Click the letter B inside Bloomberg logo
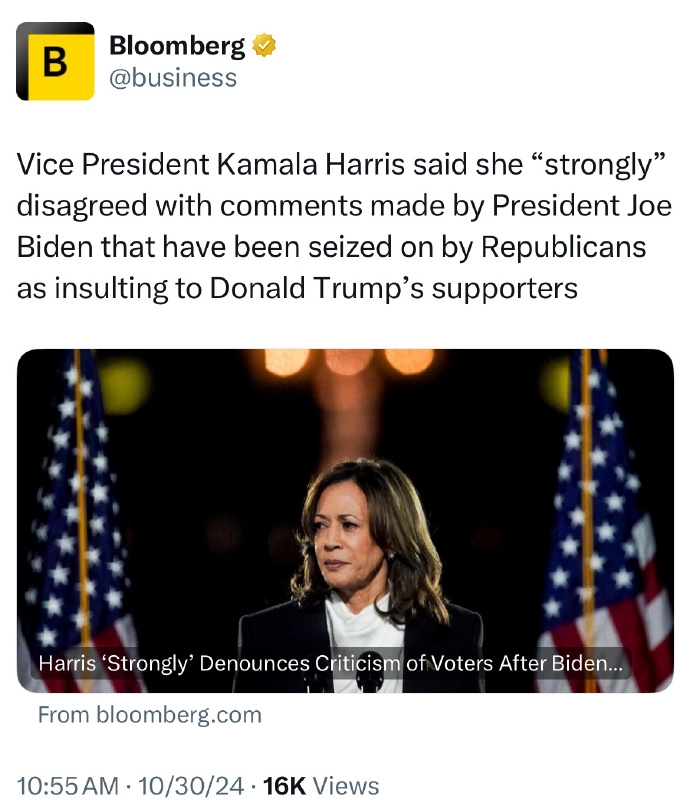The width and height of the screenshot is (690, 806). click(56, 62)
